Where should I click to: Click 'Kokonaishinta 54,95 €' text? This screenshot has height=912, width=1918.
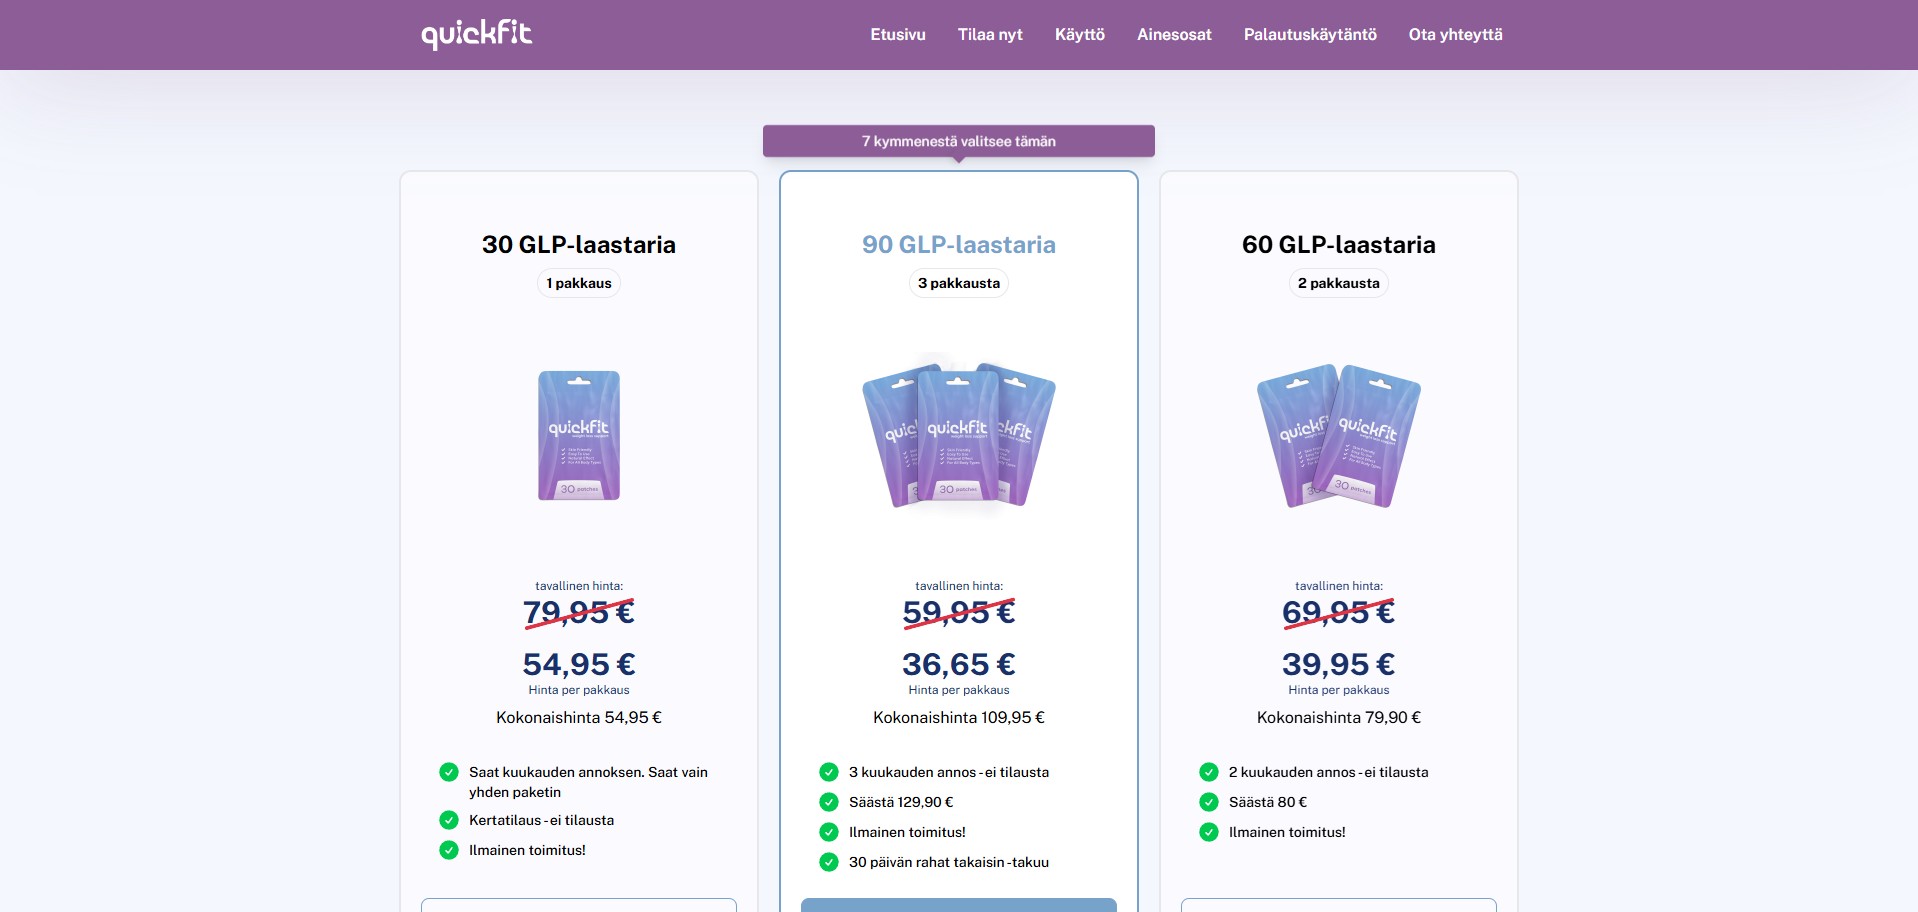point(579,717)
